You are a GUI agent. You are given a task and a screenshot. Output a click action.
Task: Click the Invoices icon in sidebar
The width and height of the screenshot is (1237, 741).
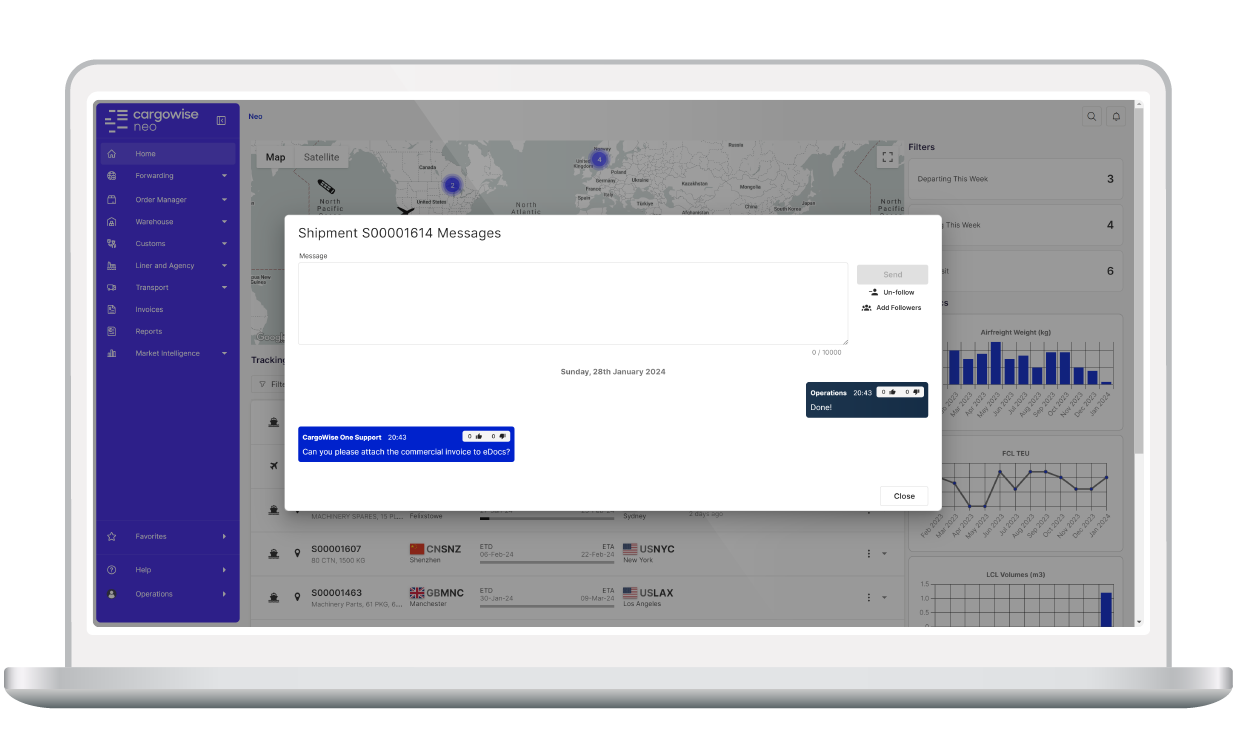click(x=112, y=310)
